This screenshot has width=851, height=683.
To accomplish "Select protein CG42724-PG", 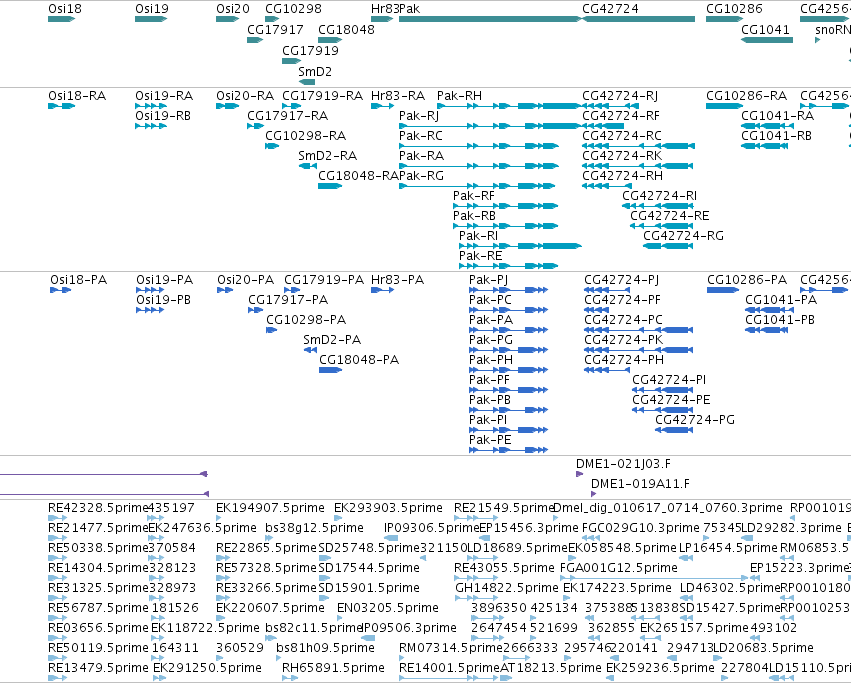I will tap(695, 420).
